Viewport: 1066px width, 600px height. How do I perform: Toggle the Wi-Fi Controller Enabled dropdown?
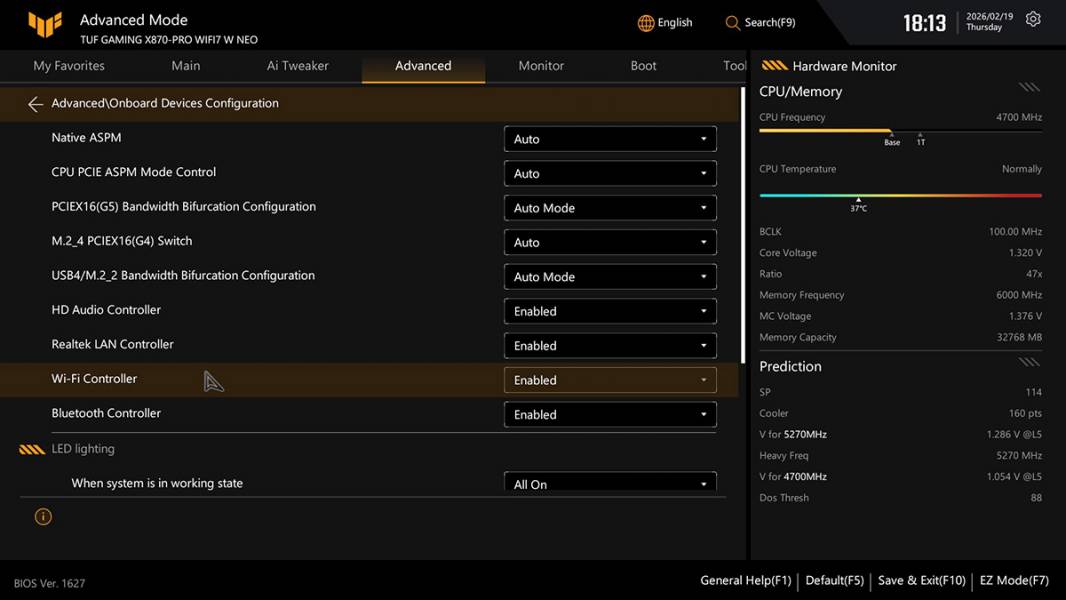point(609,380)
